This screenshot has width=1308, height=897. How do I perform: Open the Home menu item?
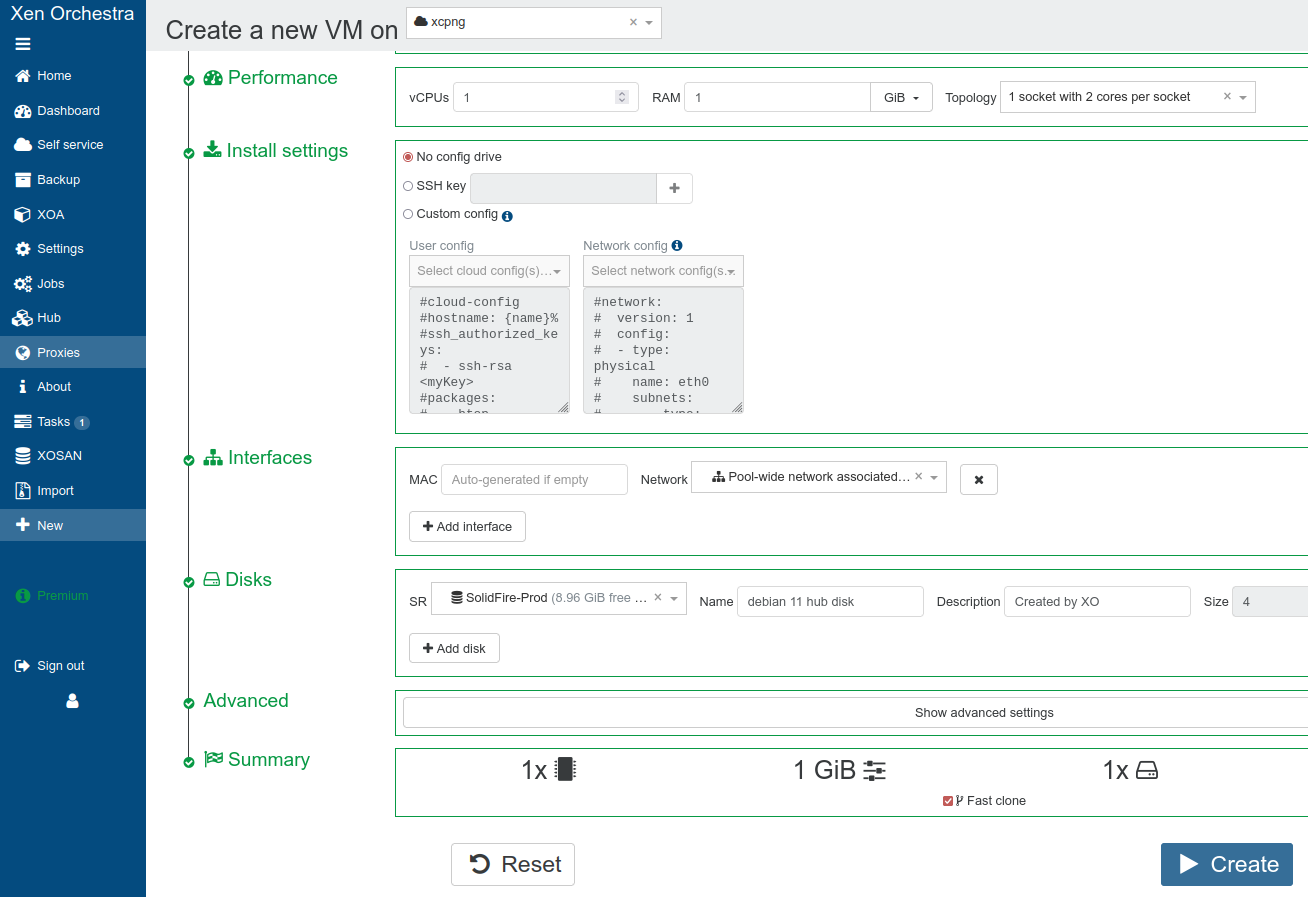pyautogui.click(x=73, y=76)
